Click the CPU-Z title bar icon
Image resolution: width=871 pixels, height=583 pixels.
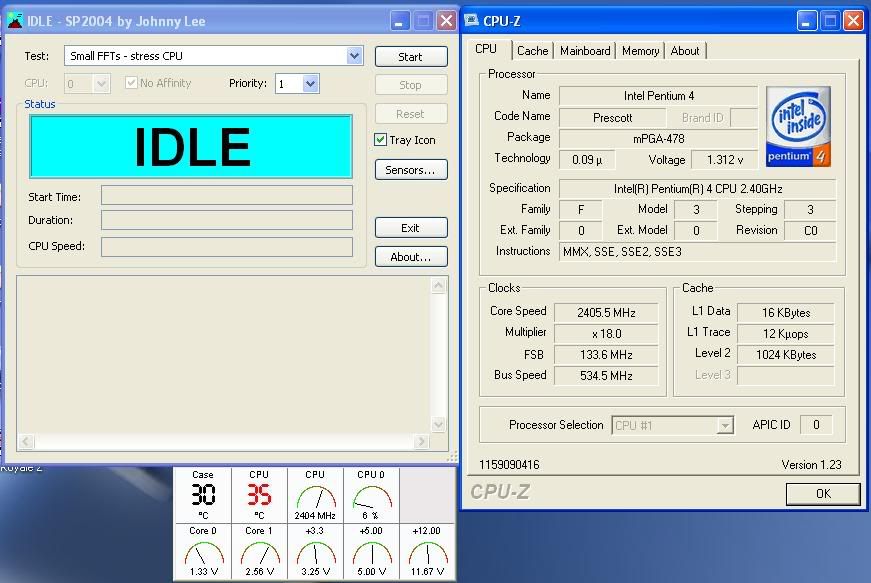click(x=472, y=21)
